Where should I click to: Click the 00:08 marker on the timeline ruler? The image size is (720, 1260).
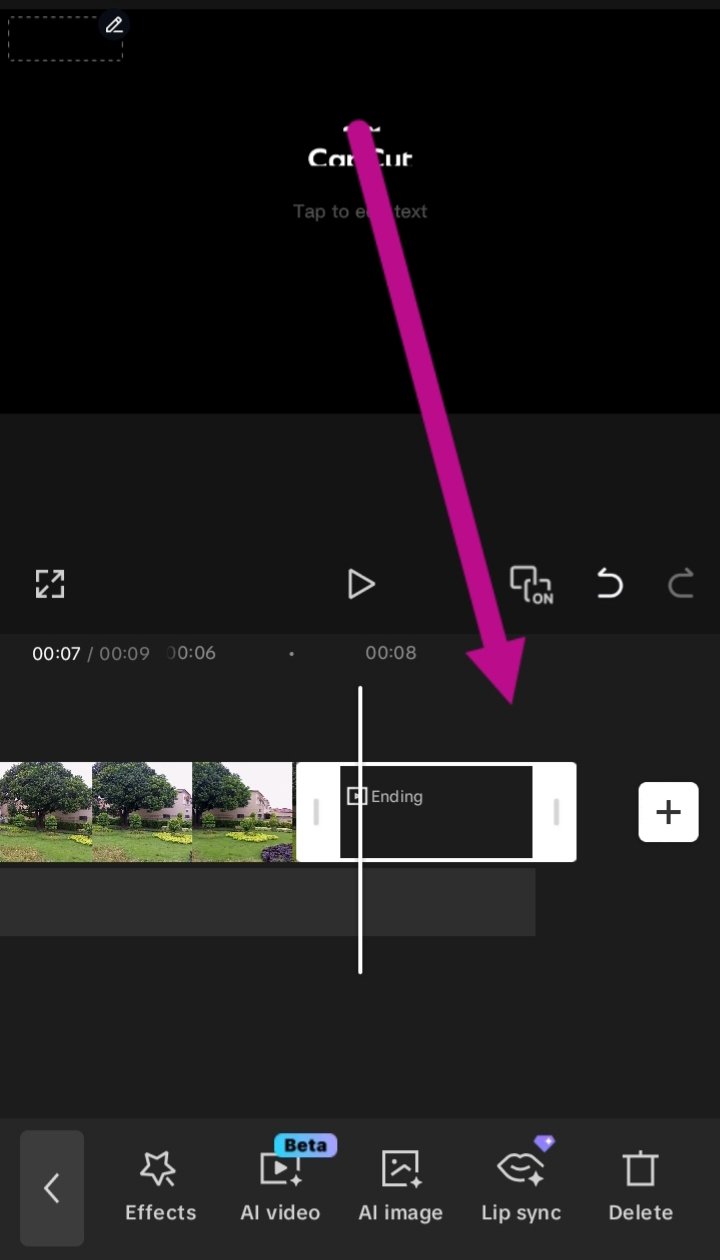(390, 653)
